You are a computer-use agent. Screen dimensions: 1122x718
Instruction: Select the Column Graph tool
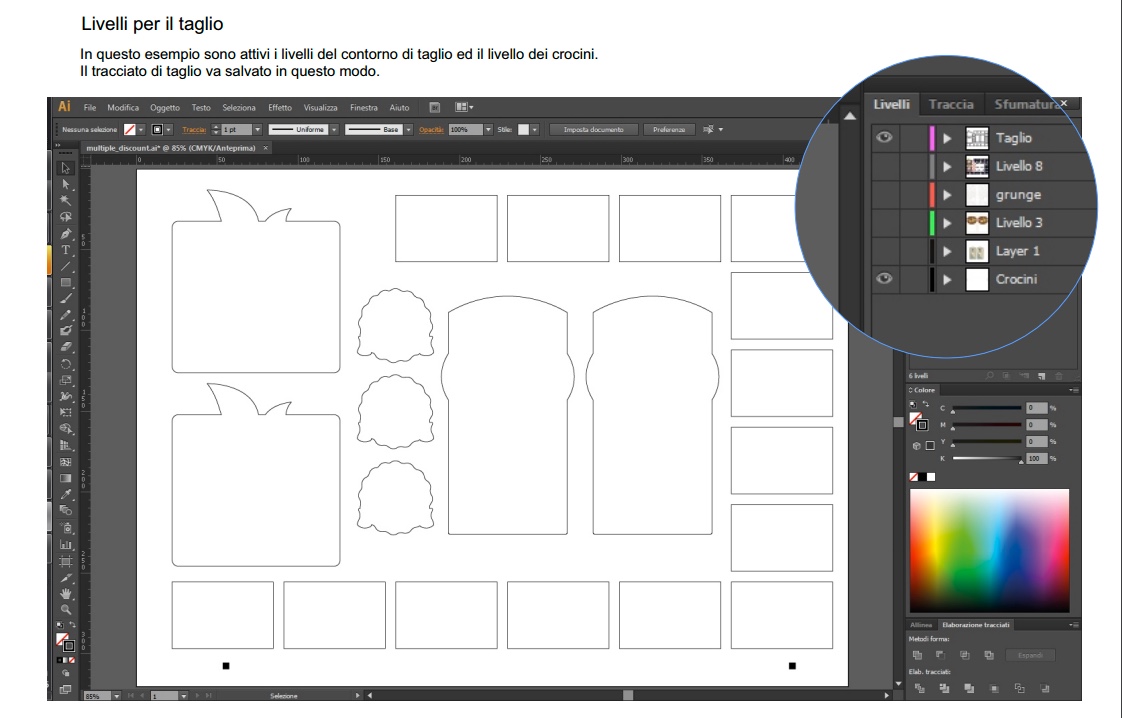click(66, 545)
